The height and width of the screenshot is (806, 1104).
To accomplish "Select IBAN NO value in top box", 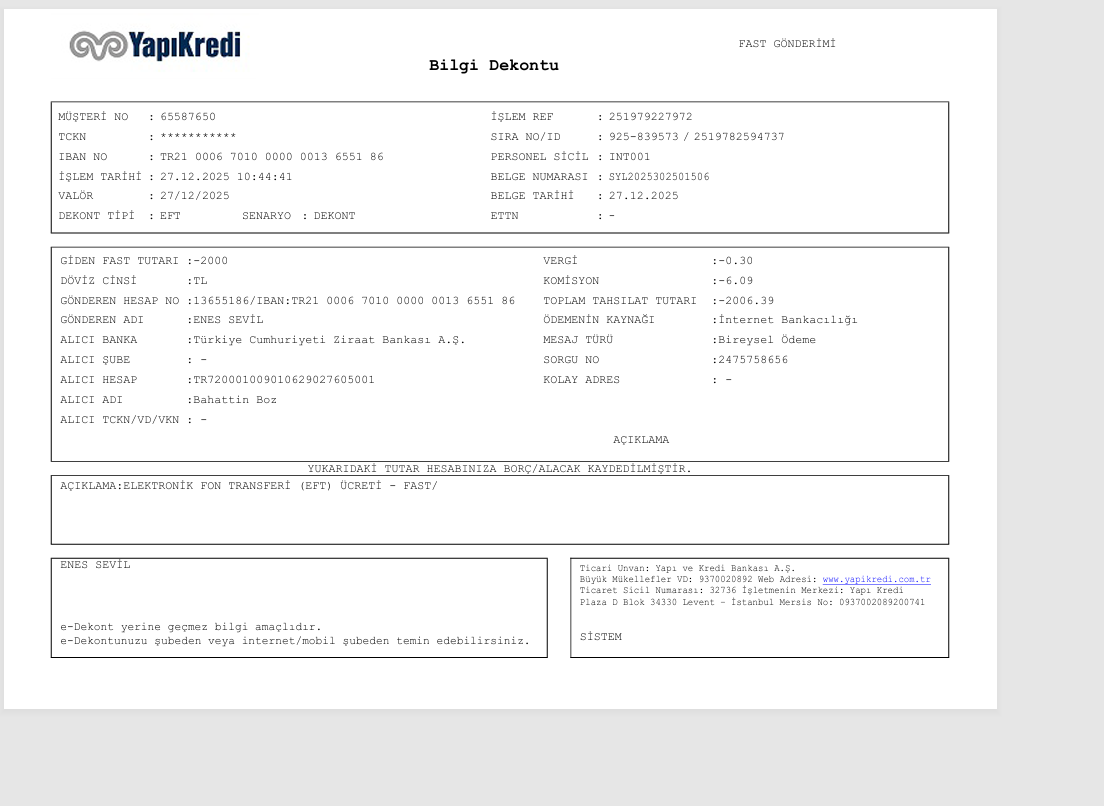I will coord(272,157).
